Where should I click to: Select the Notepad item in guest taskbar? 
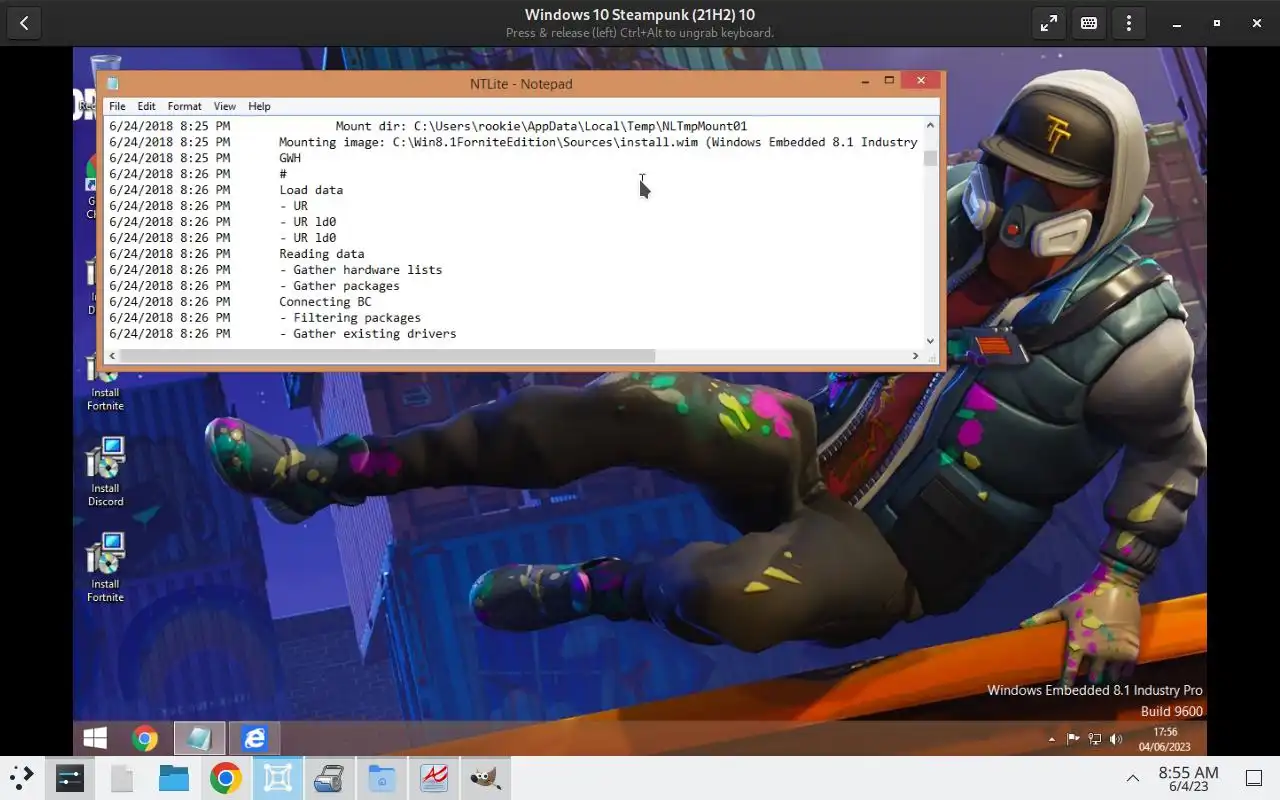click(199, 739)
